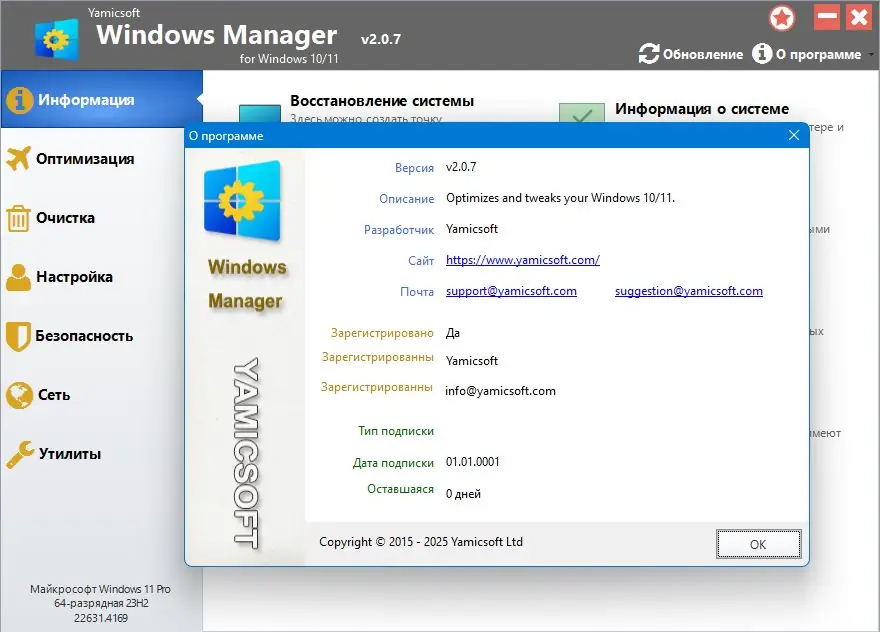Open https://www.yamicsoft.com/ link
880x632 pixels.
522,260
